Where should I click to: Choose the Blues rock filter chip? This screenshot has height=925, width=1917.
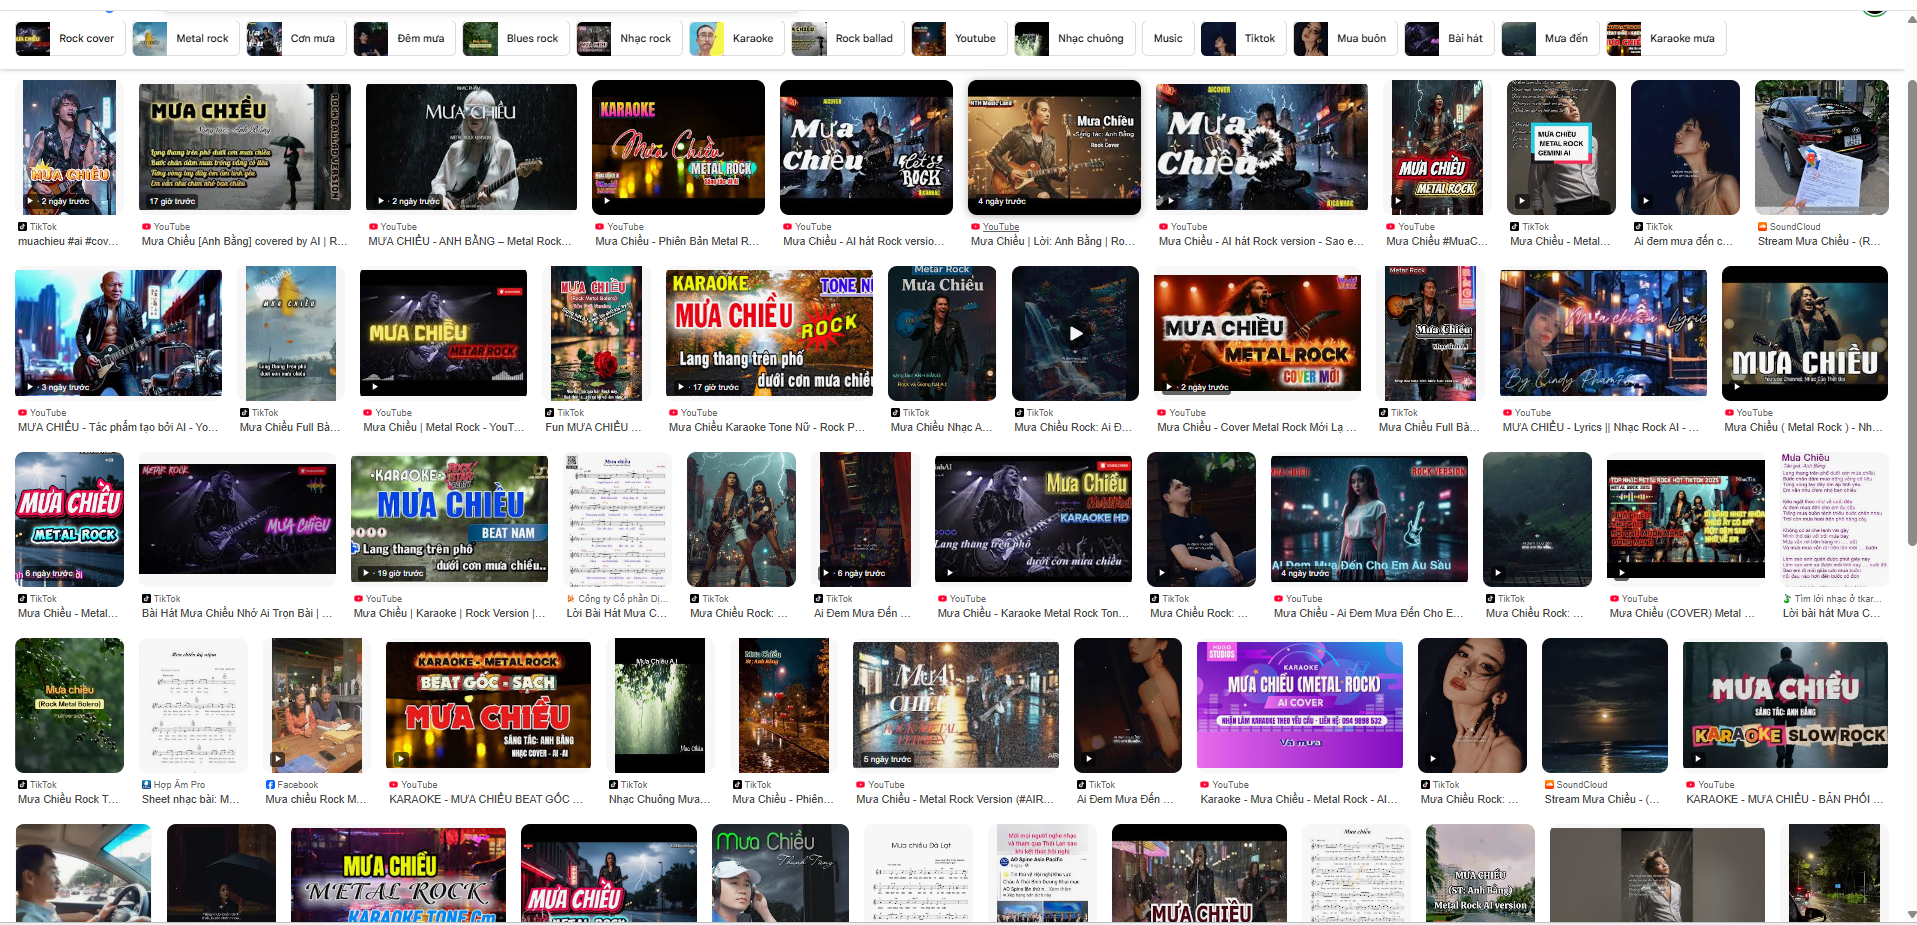pos(514,39)
